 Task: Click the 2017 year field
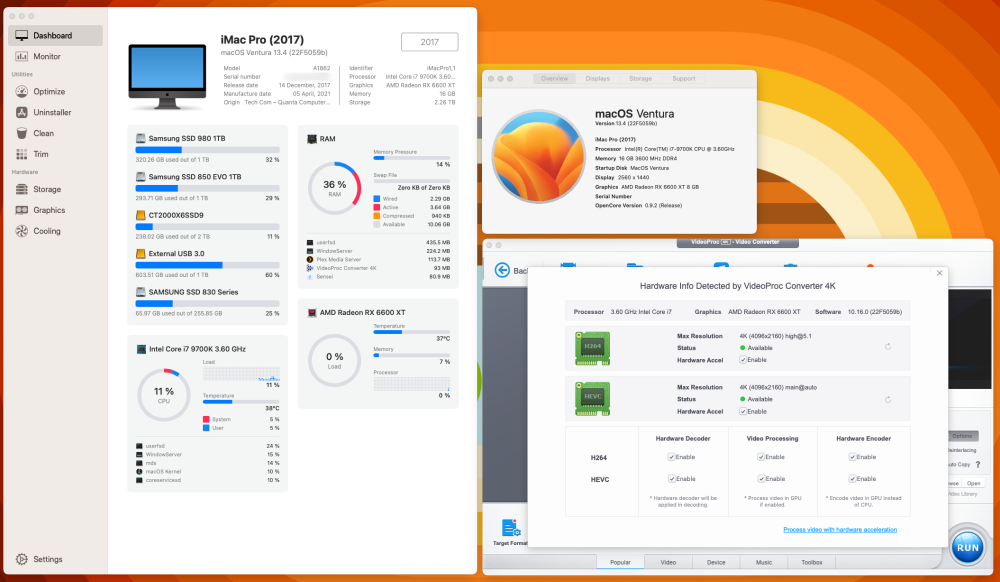[429, 42]
